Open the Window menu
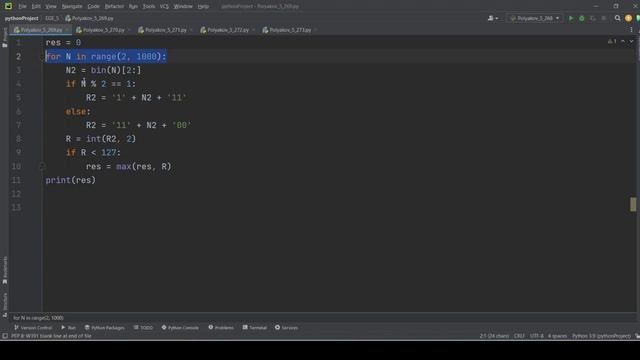 (x=183, y=7)
